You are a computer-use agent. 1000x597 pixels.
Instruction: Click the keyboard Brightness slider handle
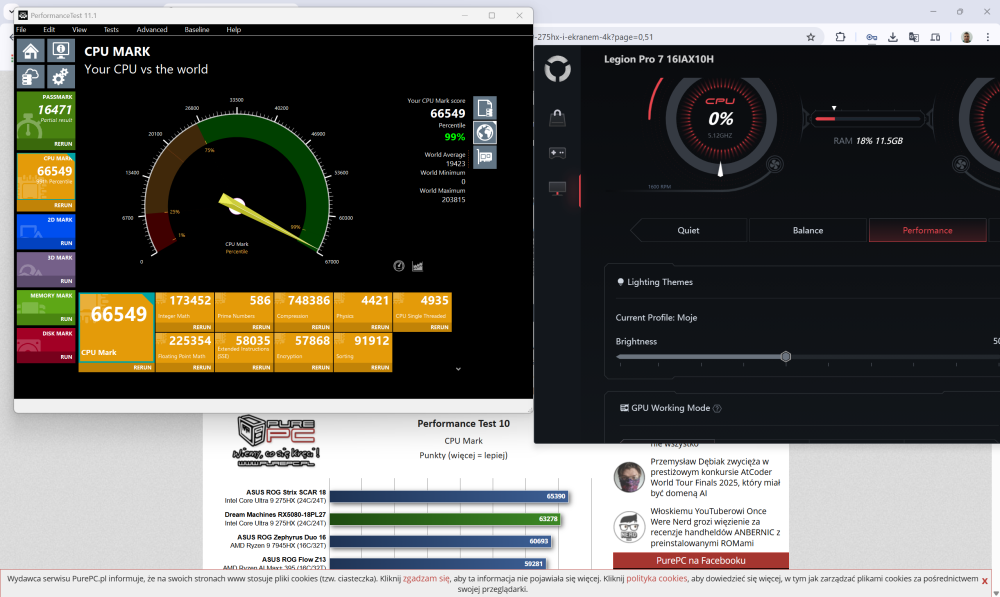(786, 356)
